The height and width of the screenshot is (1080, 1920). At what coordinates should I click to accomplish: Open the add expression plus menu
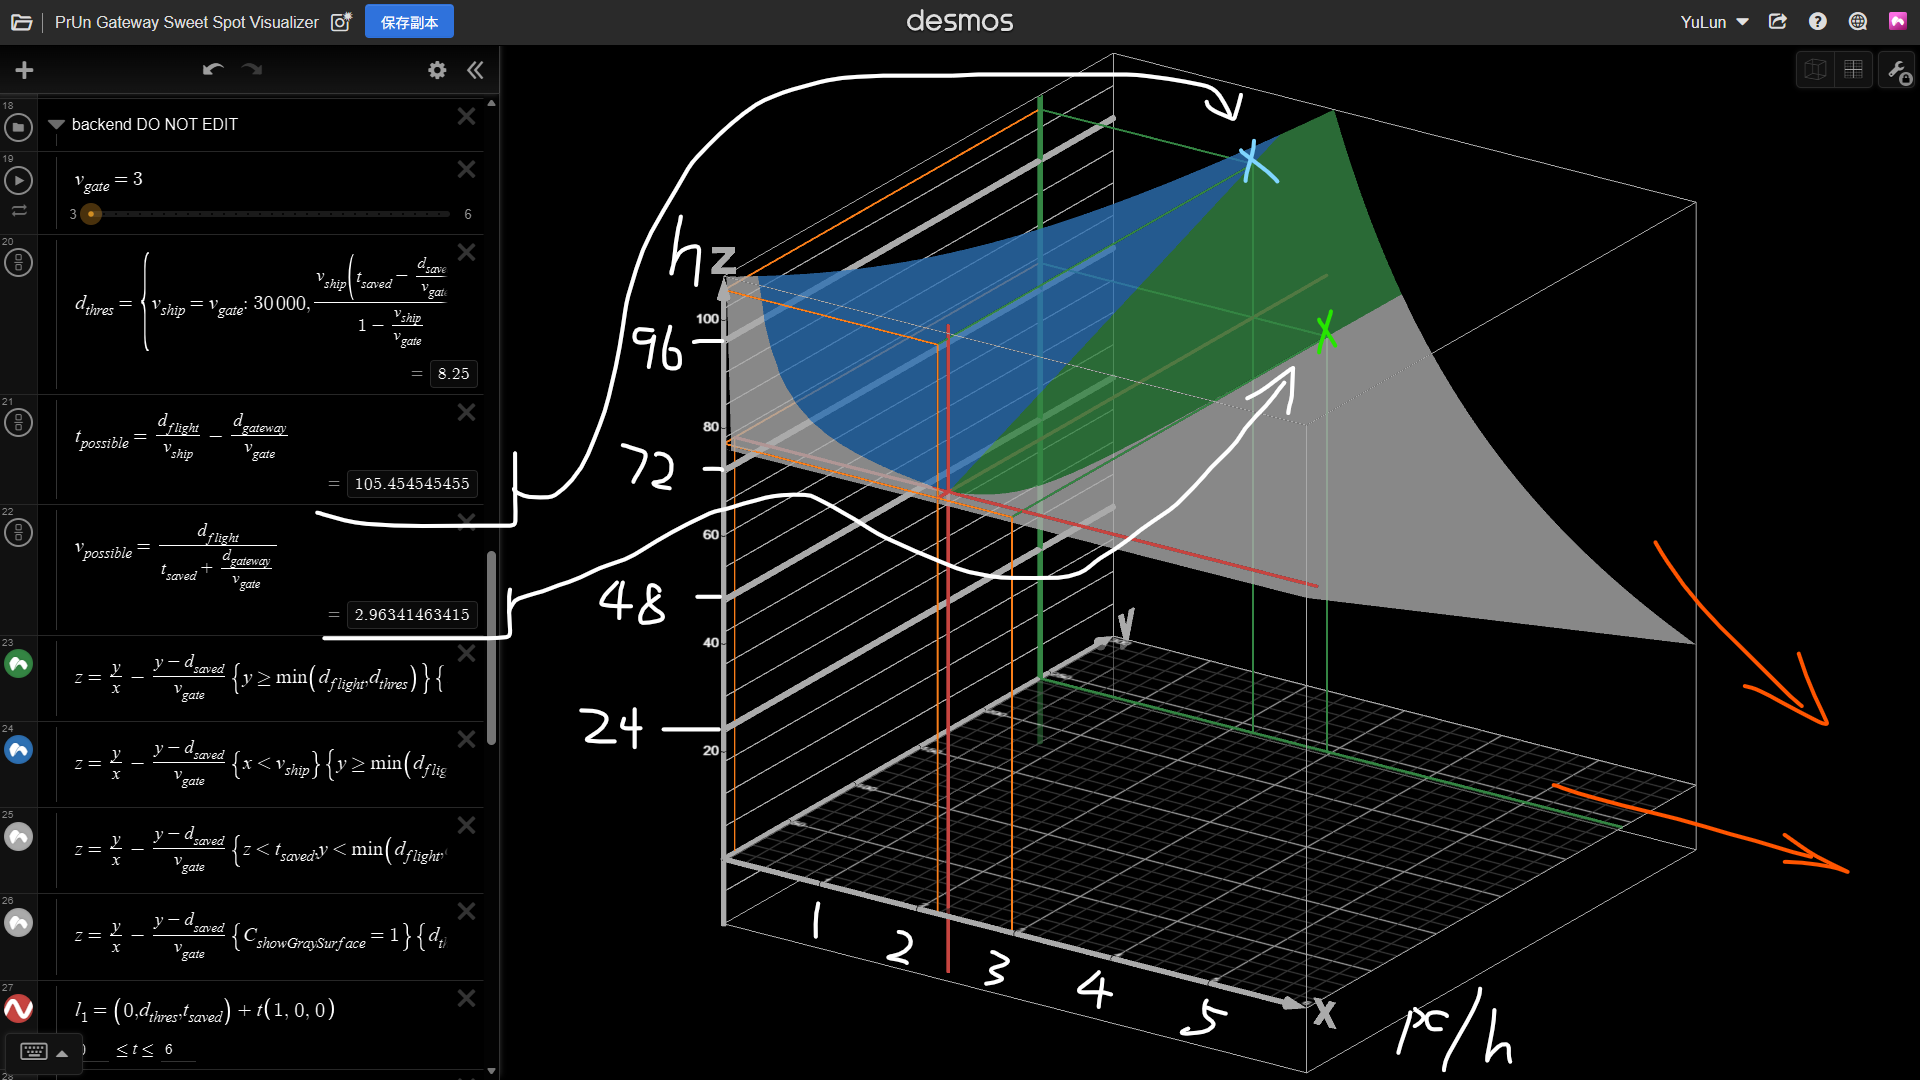(25, 70)
